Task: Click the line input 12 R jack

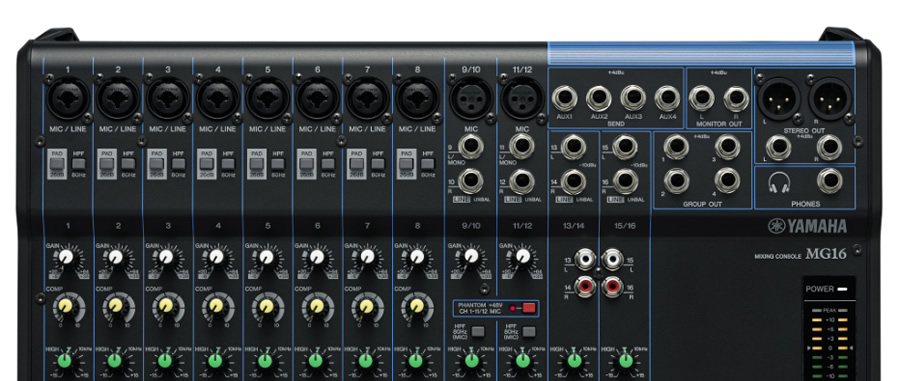Action: pyautogui.click(x=522, y=181)
